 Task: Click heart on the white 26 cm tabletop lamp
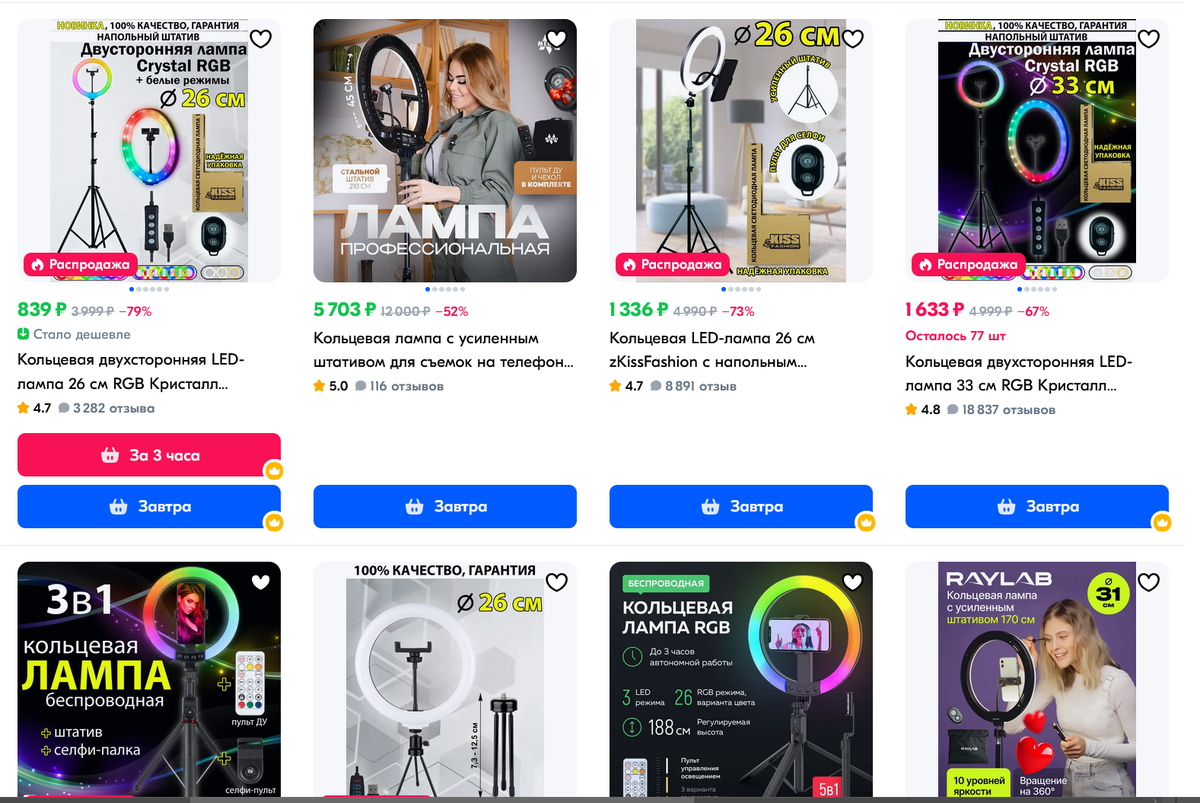click(x=557, y=582)
